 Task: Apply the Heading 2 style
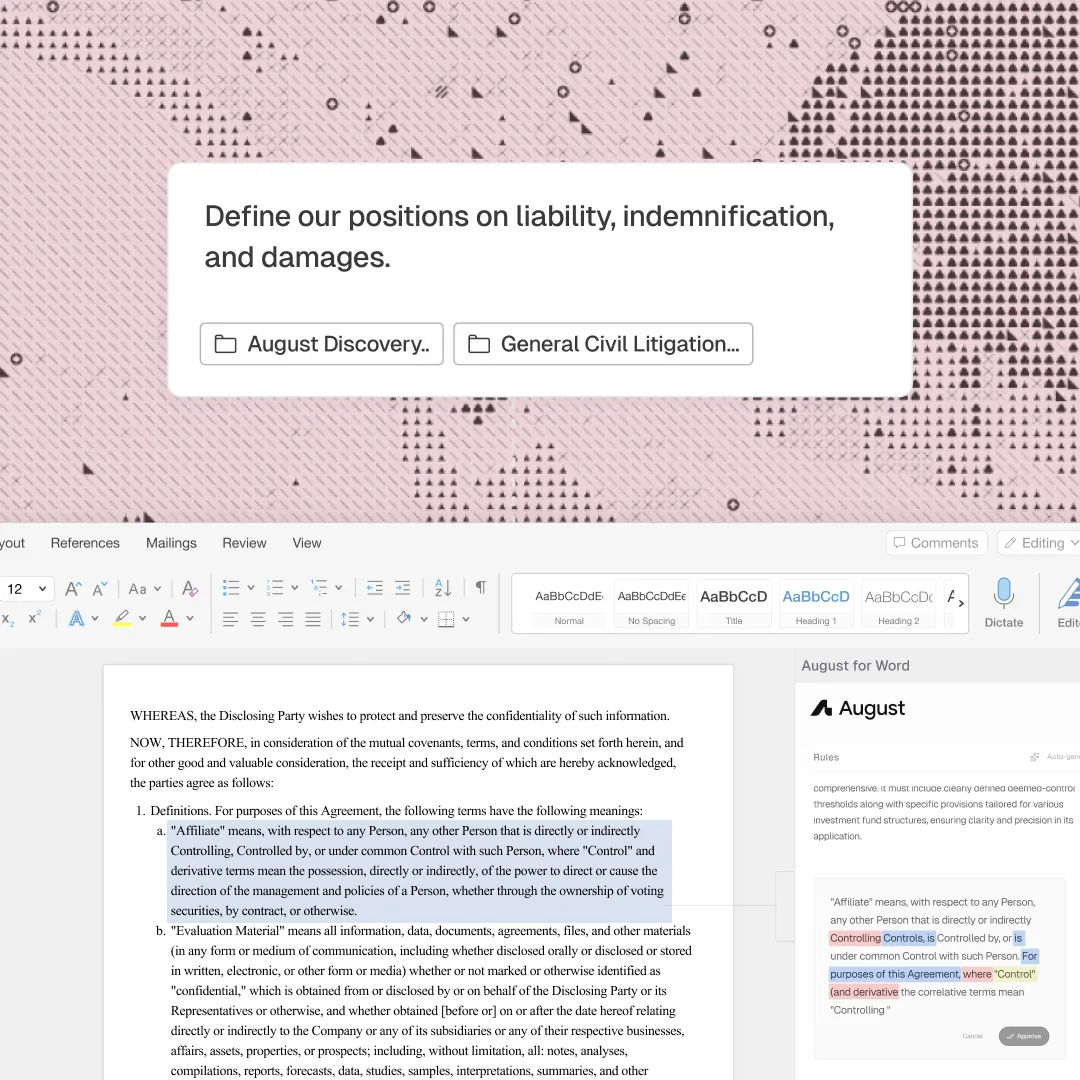[898, 605]
